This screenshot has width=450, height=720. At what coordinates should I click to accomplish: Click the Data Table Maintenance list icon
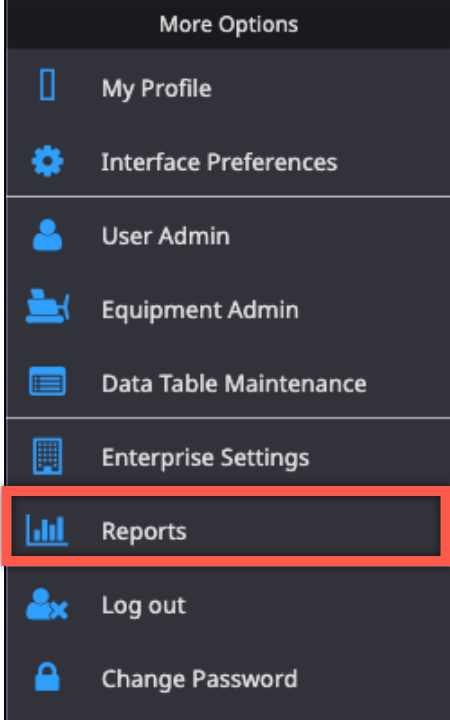coord(47,381)
